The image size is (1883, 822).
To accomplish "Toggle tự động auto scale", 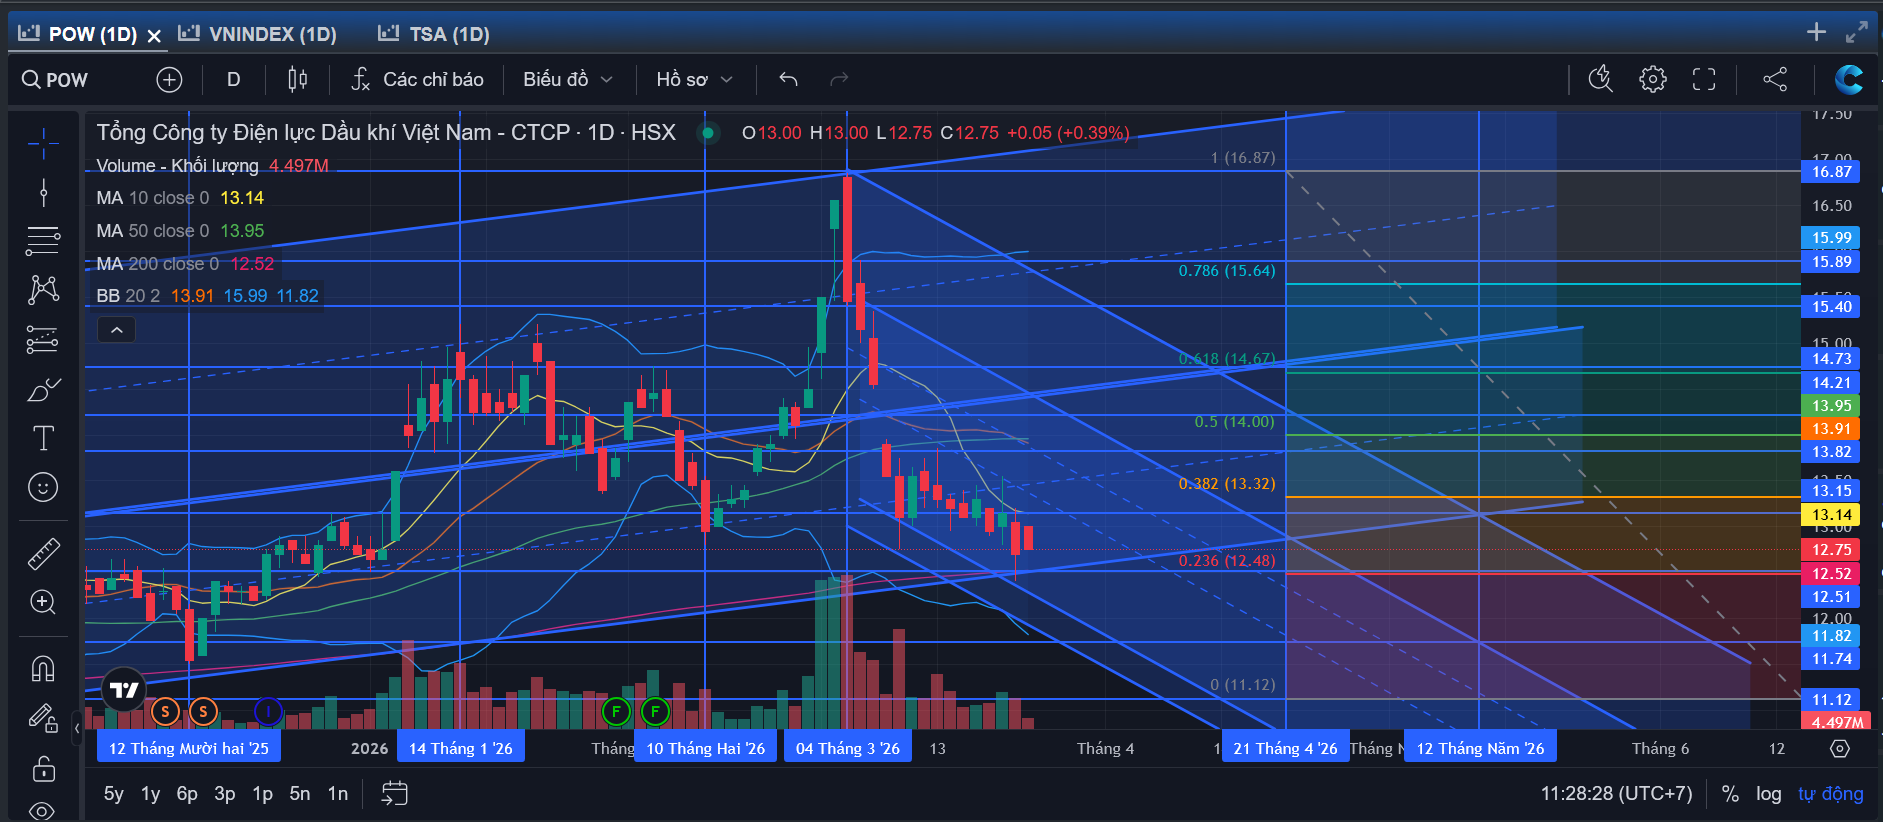I will [x=1830, y=794].
